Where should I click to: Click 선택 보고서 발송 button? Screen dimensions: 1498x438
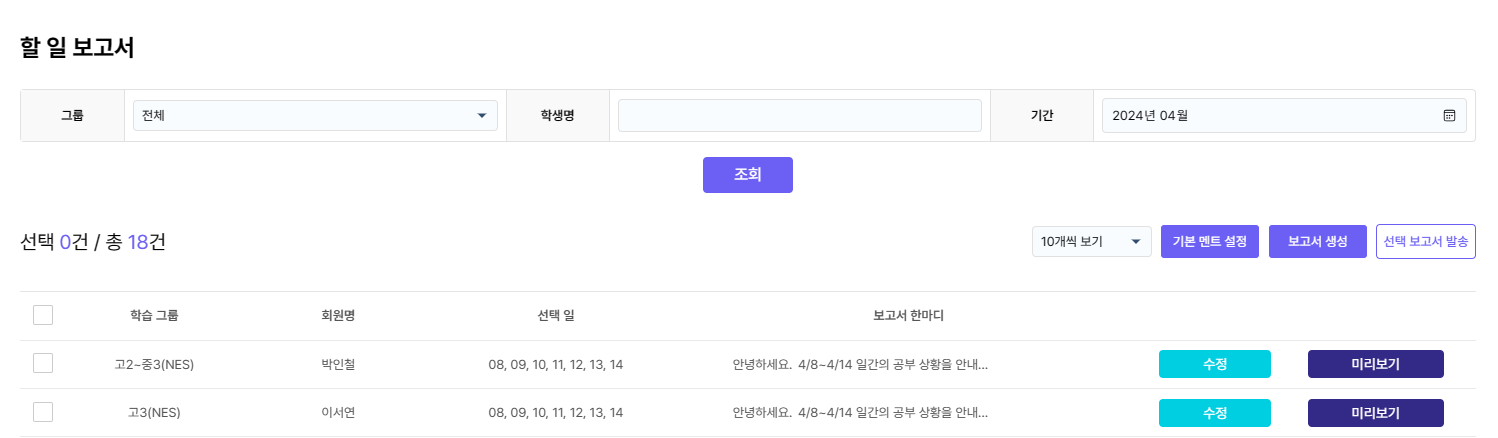(1425, 241)
